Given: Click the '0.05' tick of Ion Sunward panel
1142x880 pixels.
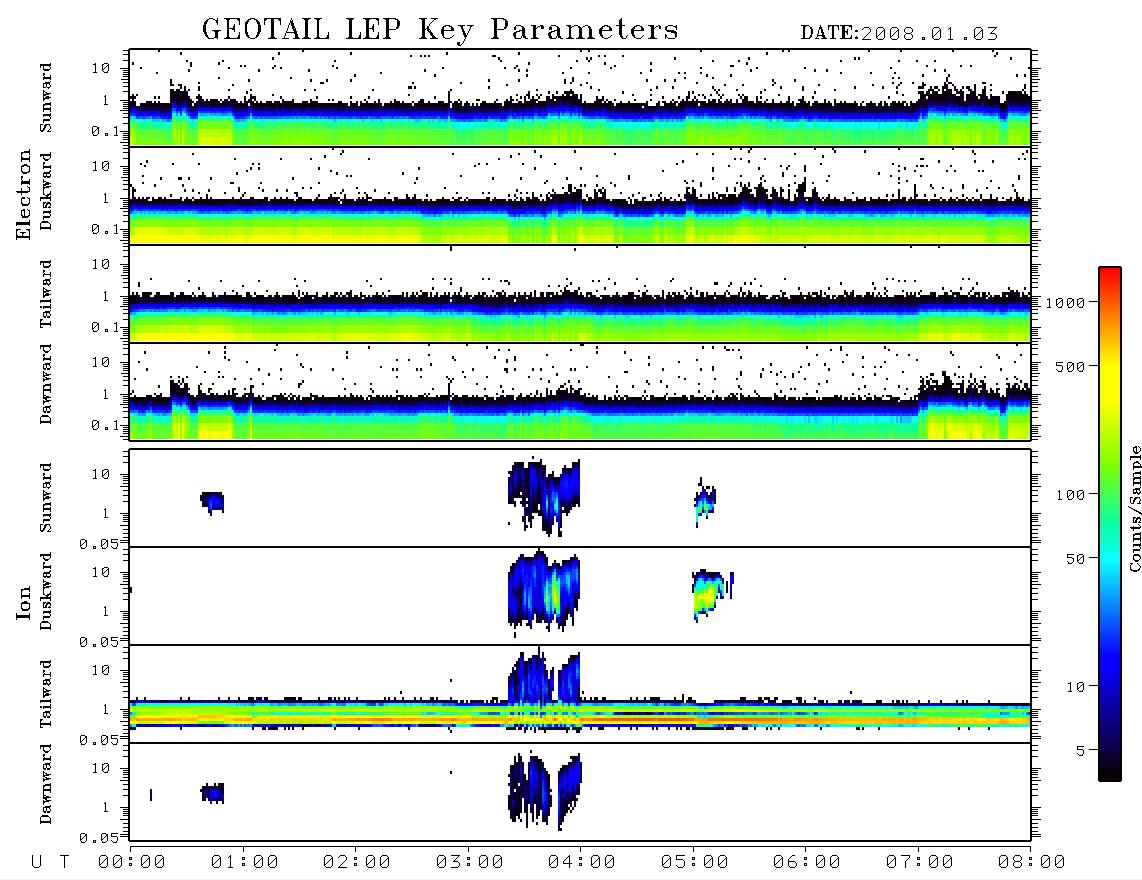Looking at the screenshot, I should 98,544.
